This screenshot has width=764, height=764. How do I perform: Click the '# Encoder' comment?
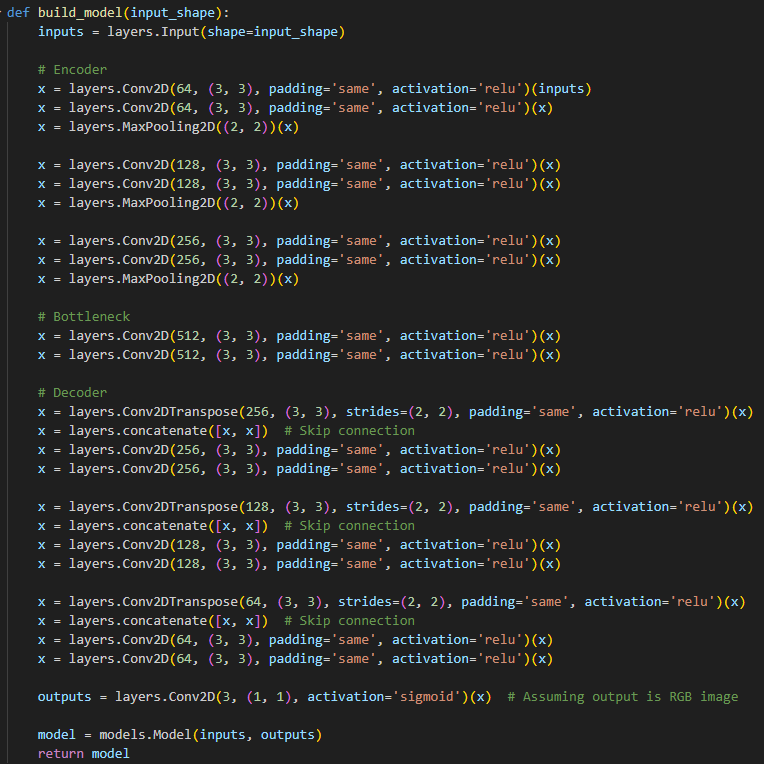(73, 70)
